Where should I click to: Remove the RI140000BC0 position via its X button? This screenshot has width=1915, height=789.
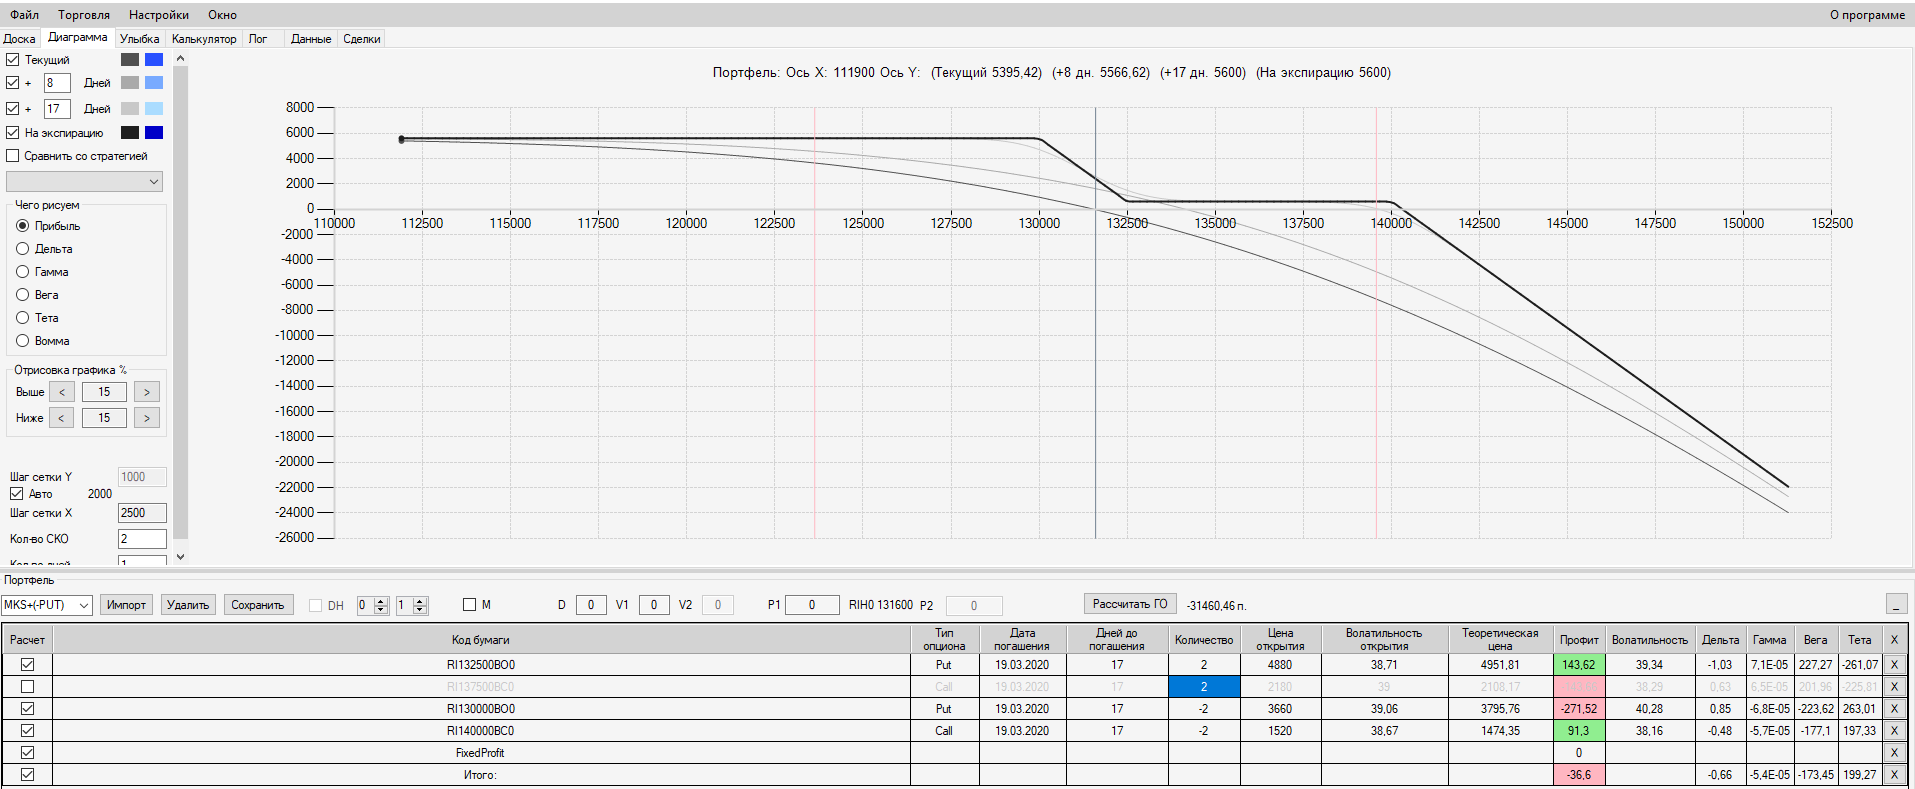click(1893, 731)
